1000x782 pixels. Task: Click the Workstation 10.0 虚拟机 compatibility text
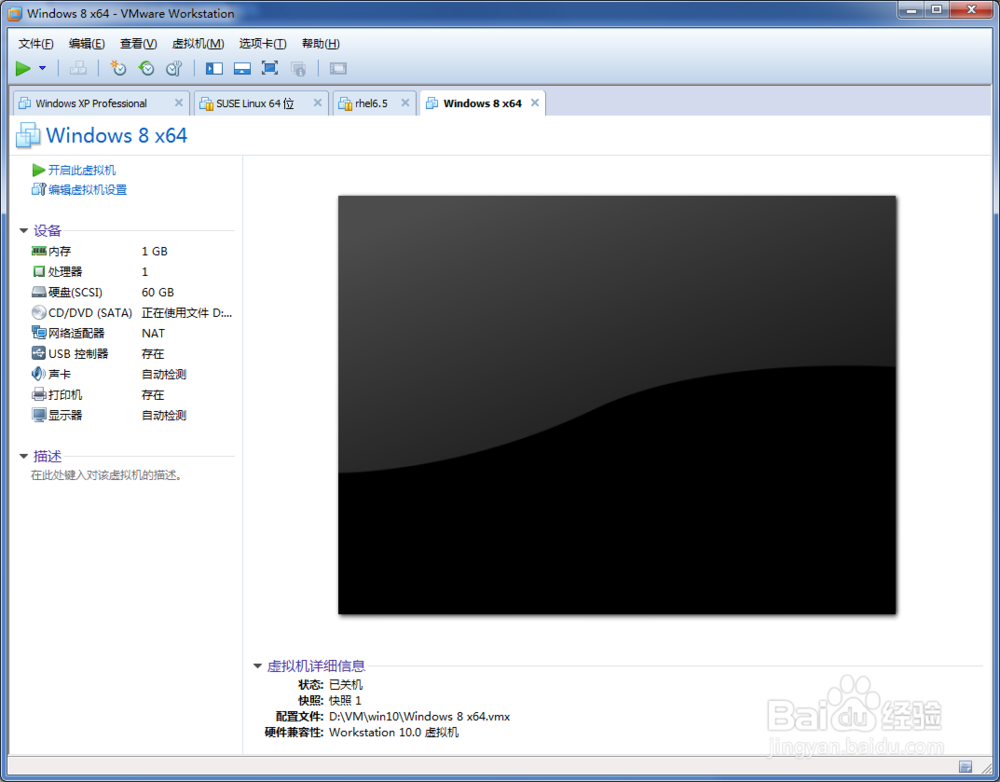point(393,732)
